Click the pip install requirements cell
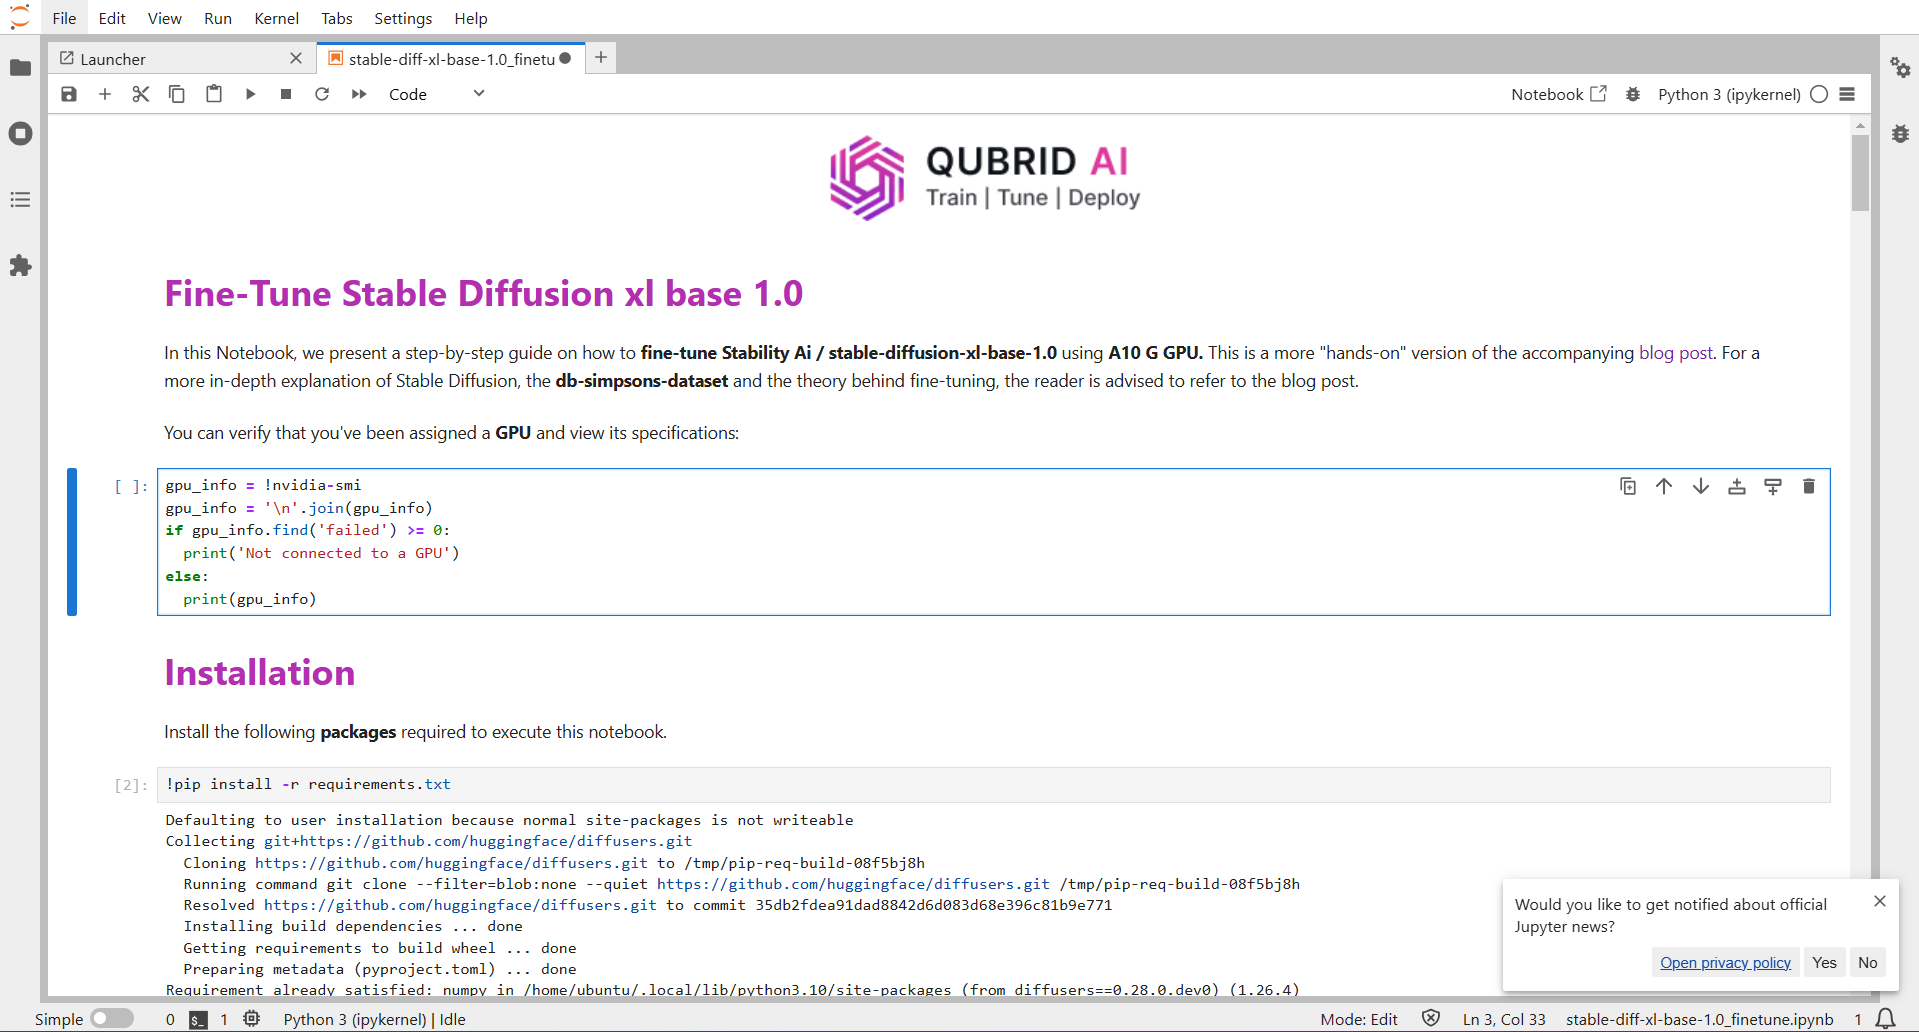This screenshot has height=1032, width=1919. point(993,785)
